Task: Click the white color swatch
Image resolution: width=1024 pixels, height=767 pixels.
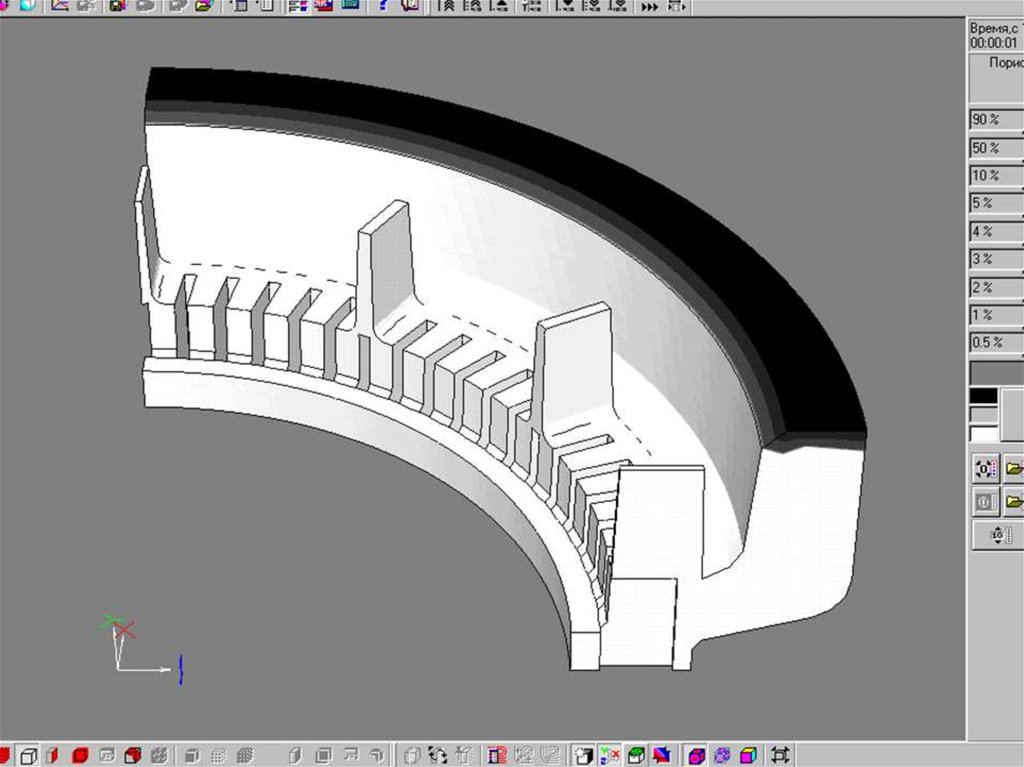Action: pos(984,434)
